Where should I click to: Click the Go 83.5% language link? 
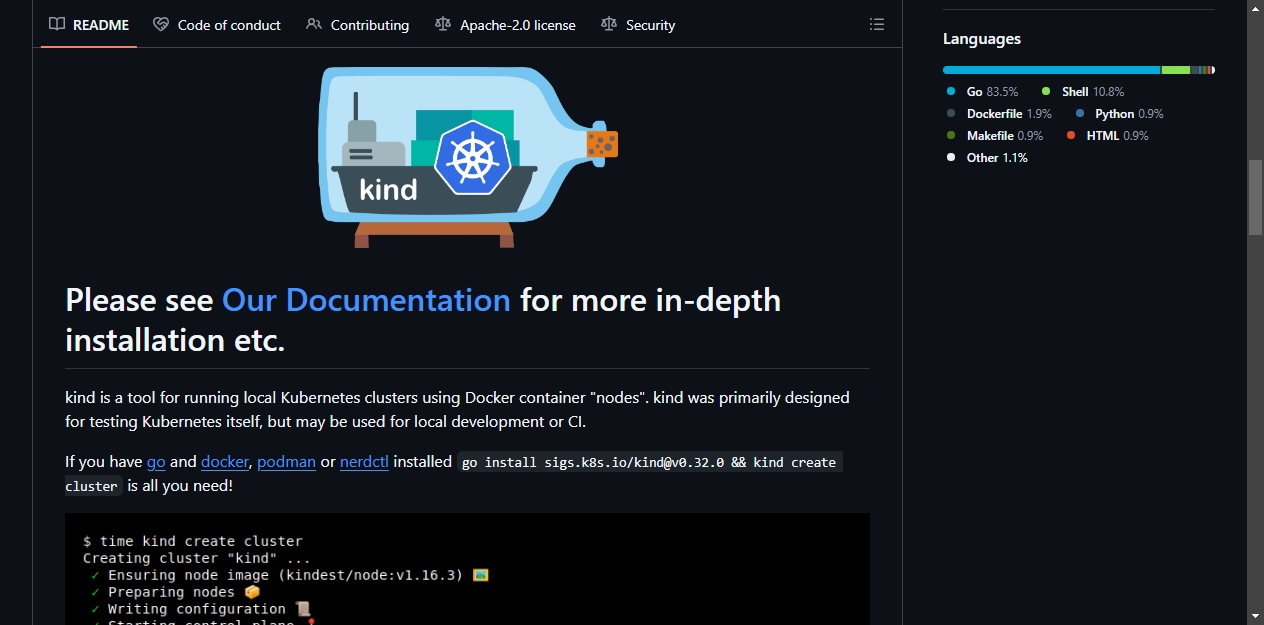[983, 92]
